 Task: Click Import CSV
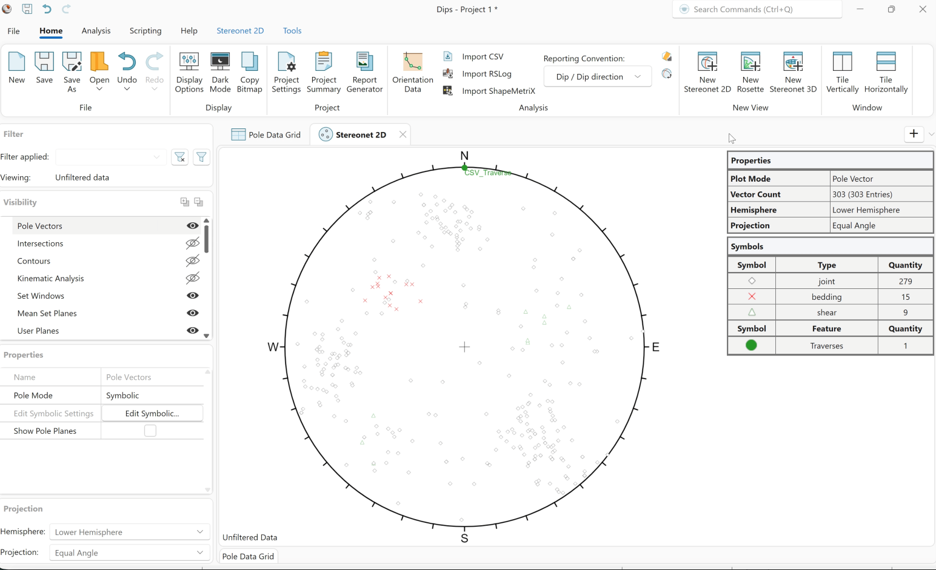[x=475, y=57]
